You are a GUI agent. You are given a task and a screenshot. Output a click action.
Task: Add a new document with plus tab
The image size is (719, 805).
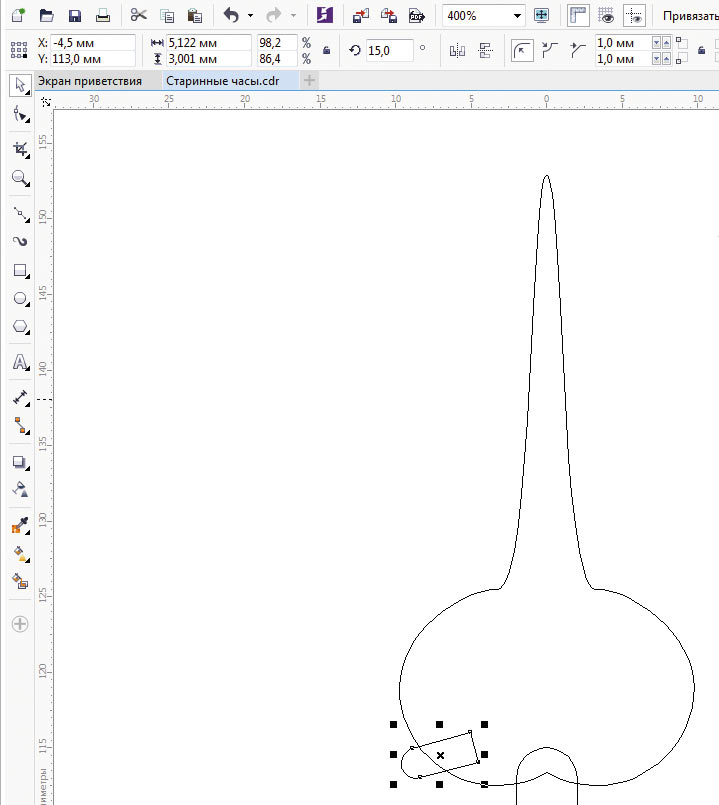click(309, 81)
